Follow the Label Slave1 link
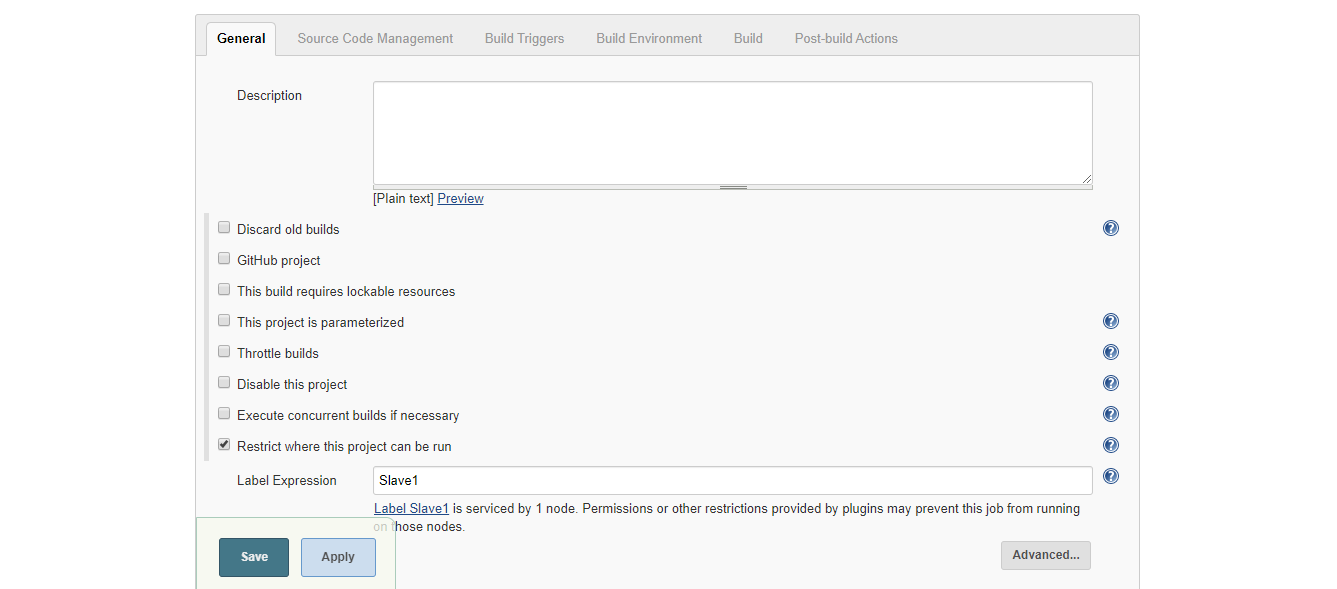The height and width of the screenshot is (589, 1337). click(x=411, y=509)
